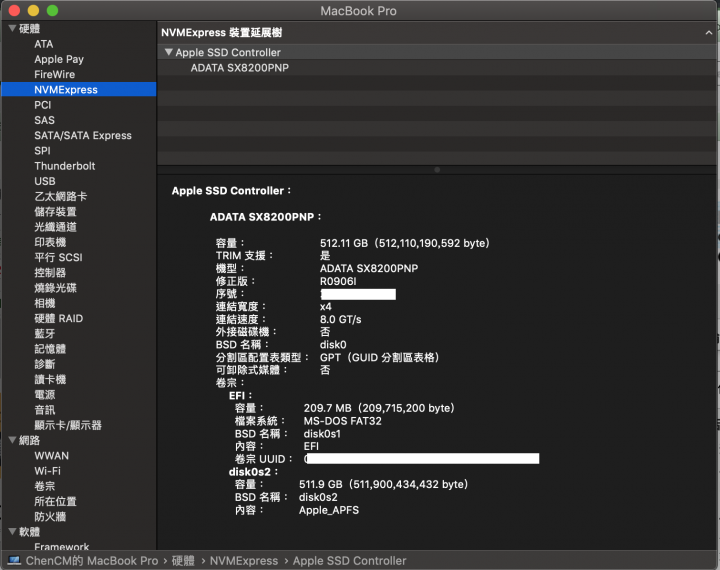720x570 pixels.
Task: Click the computer icon in path bar
Action: 14,560
